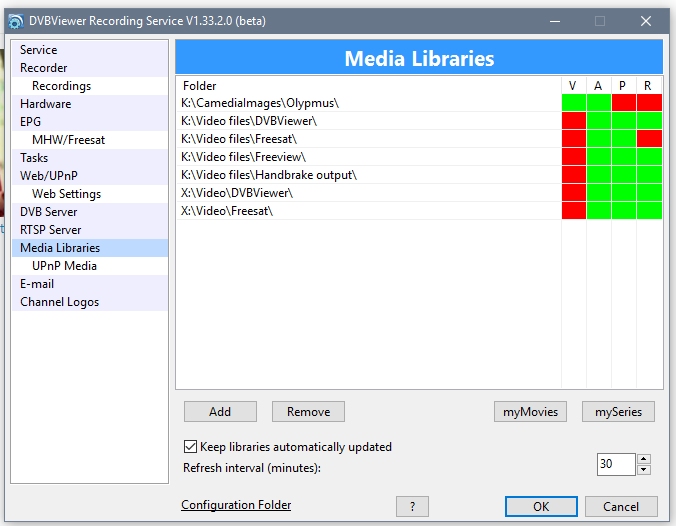Select Media Libraries in the sidebar
This screenshot has width=676, height=526.
coord(90,248)
